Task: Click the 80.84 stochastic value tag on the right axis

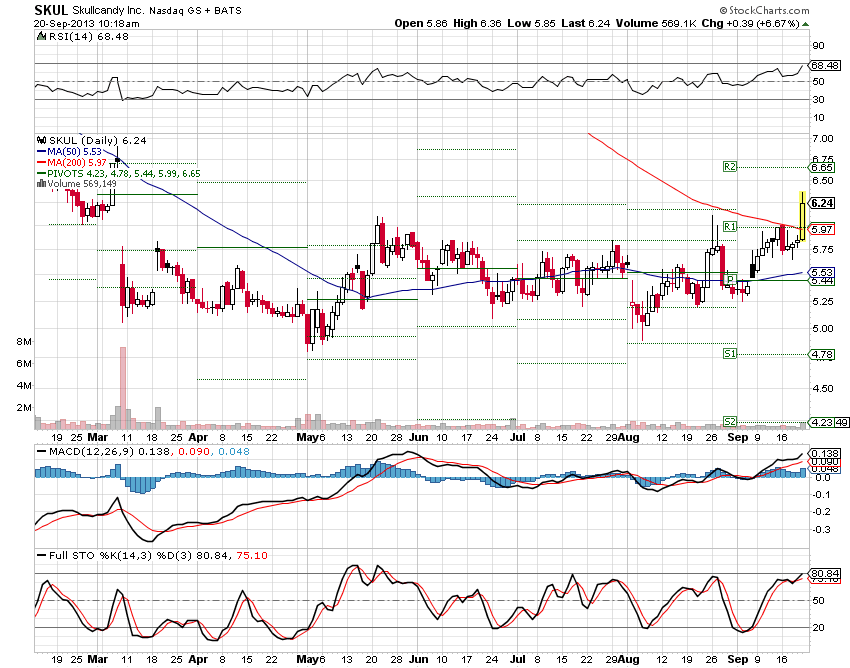Action: pos(825,573)
